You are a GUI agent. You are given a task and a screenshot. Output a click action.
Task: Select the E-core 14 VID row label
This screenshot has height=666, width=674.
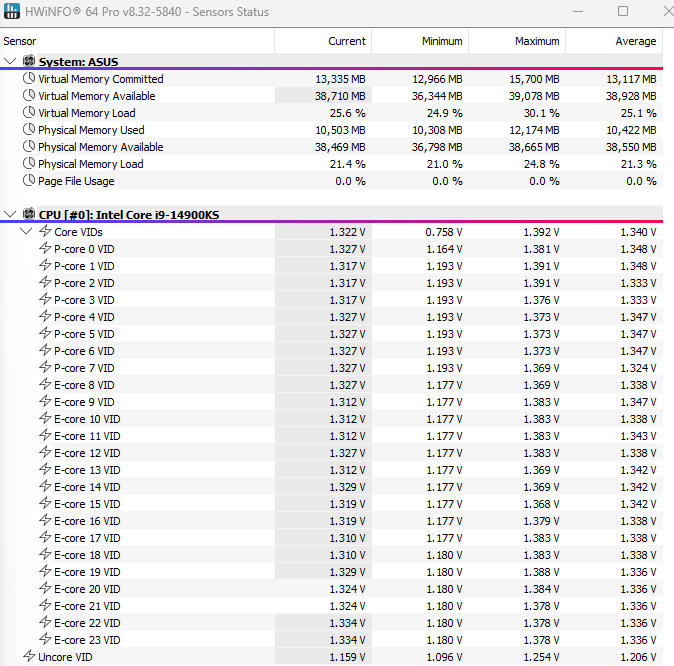[87, 487]
